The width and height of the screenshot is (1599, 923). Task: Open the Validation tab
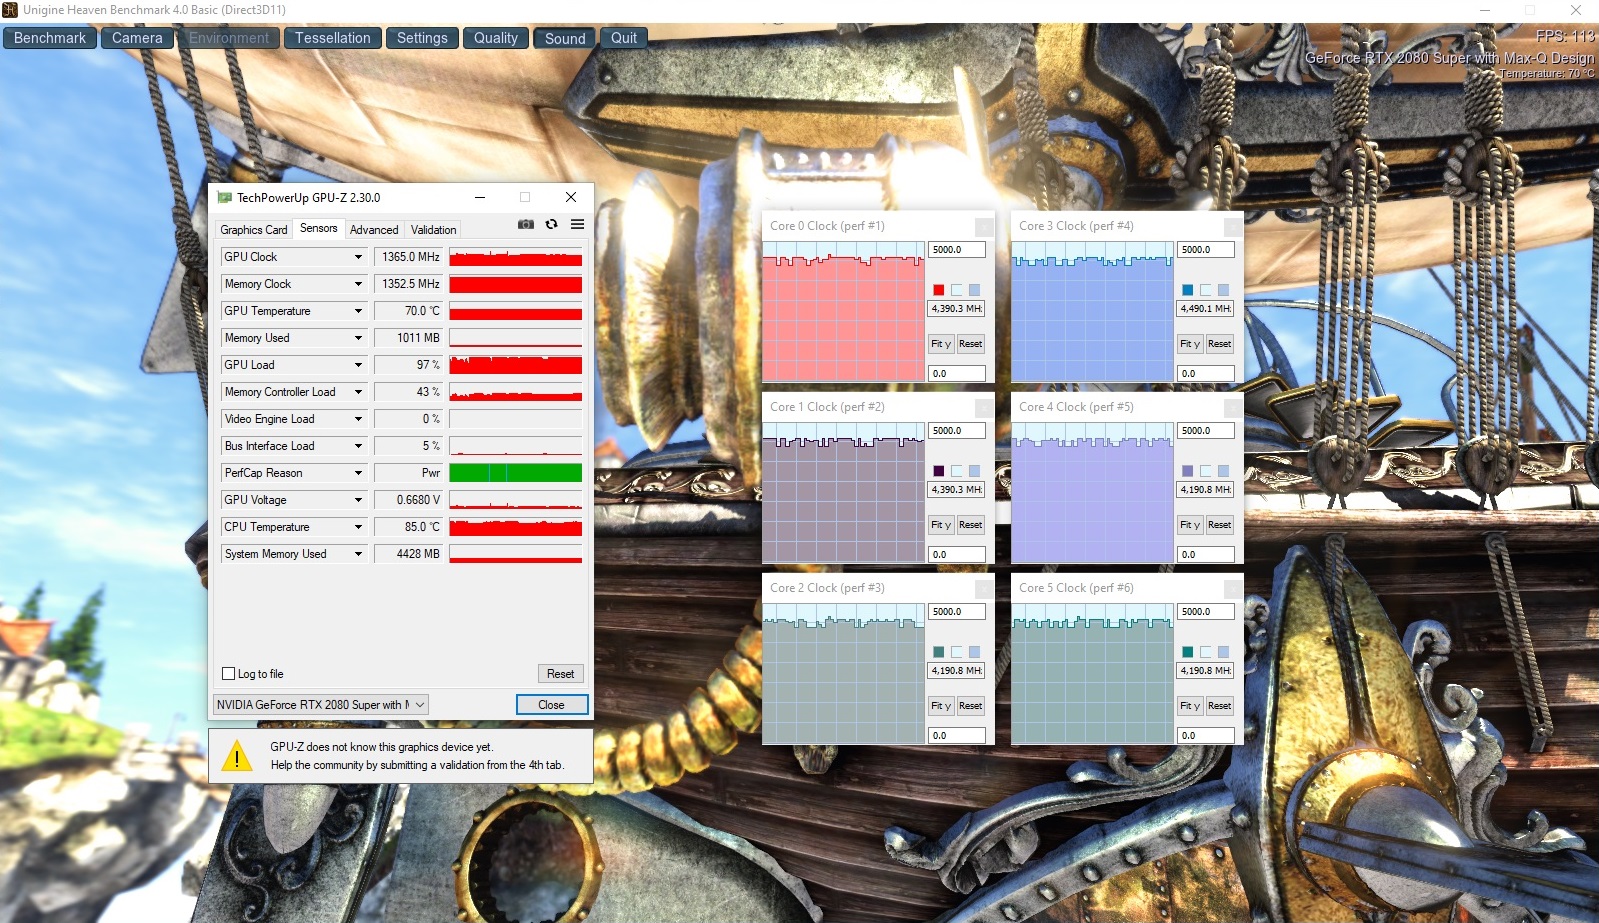coord(433,230)
